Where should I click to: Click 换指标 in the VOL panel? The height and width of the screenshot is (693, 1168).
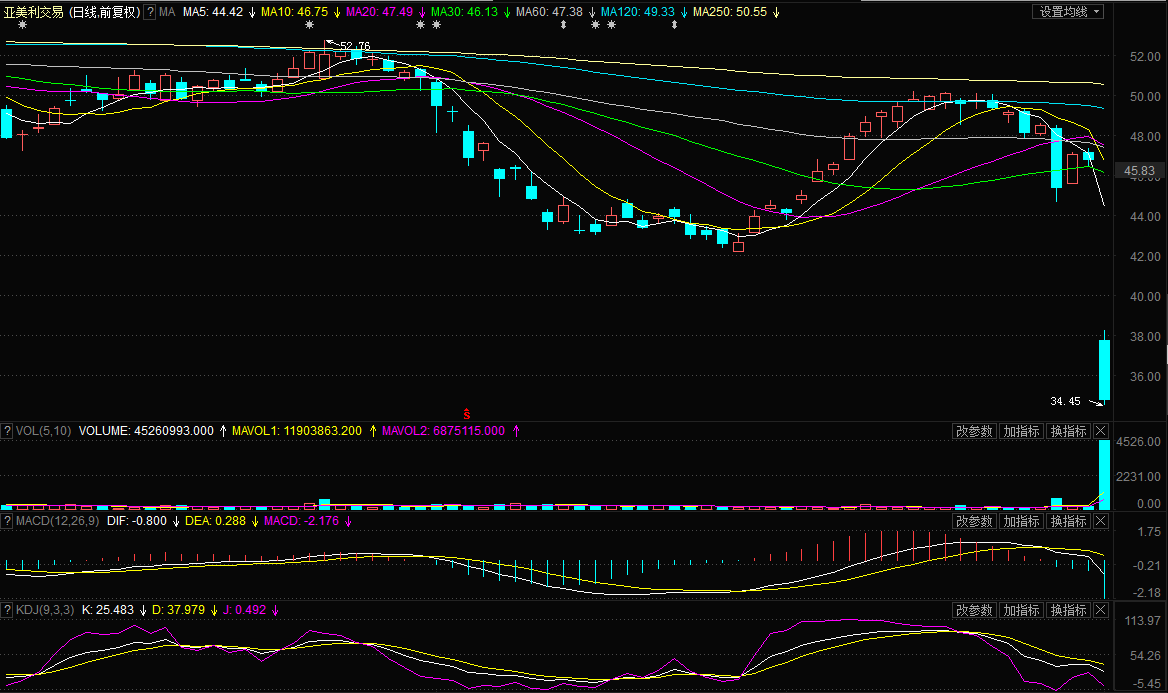pos(1068,431)
